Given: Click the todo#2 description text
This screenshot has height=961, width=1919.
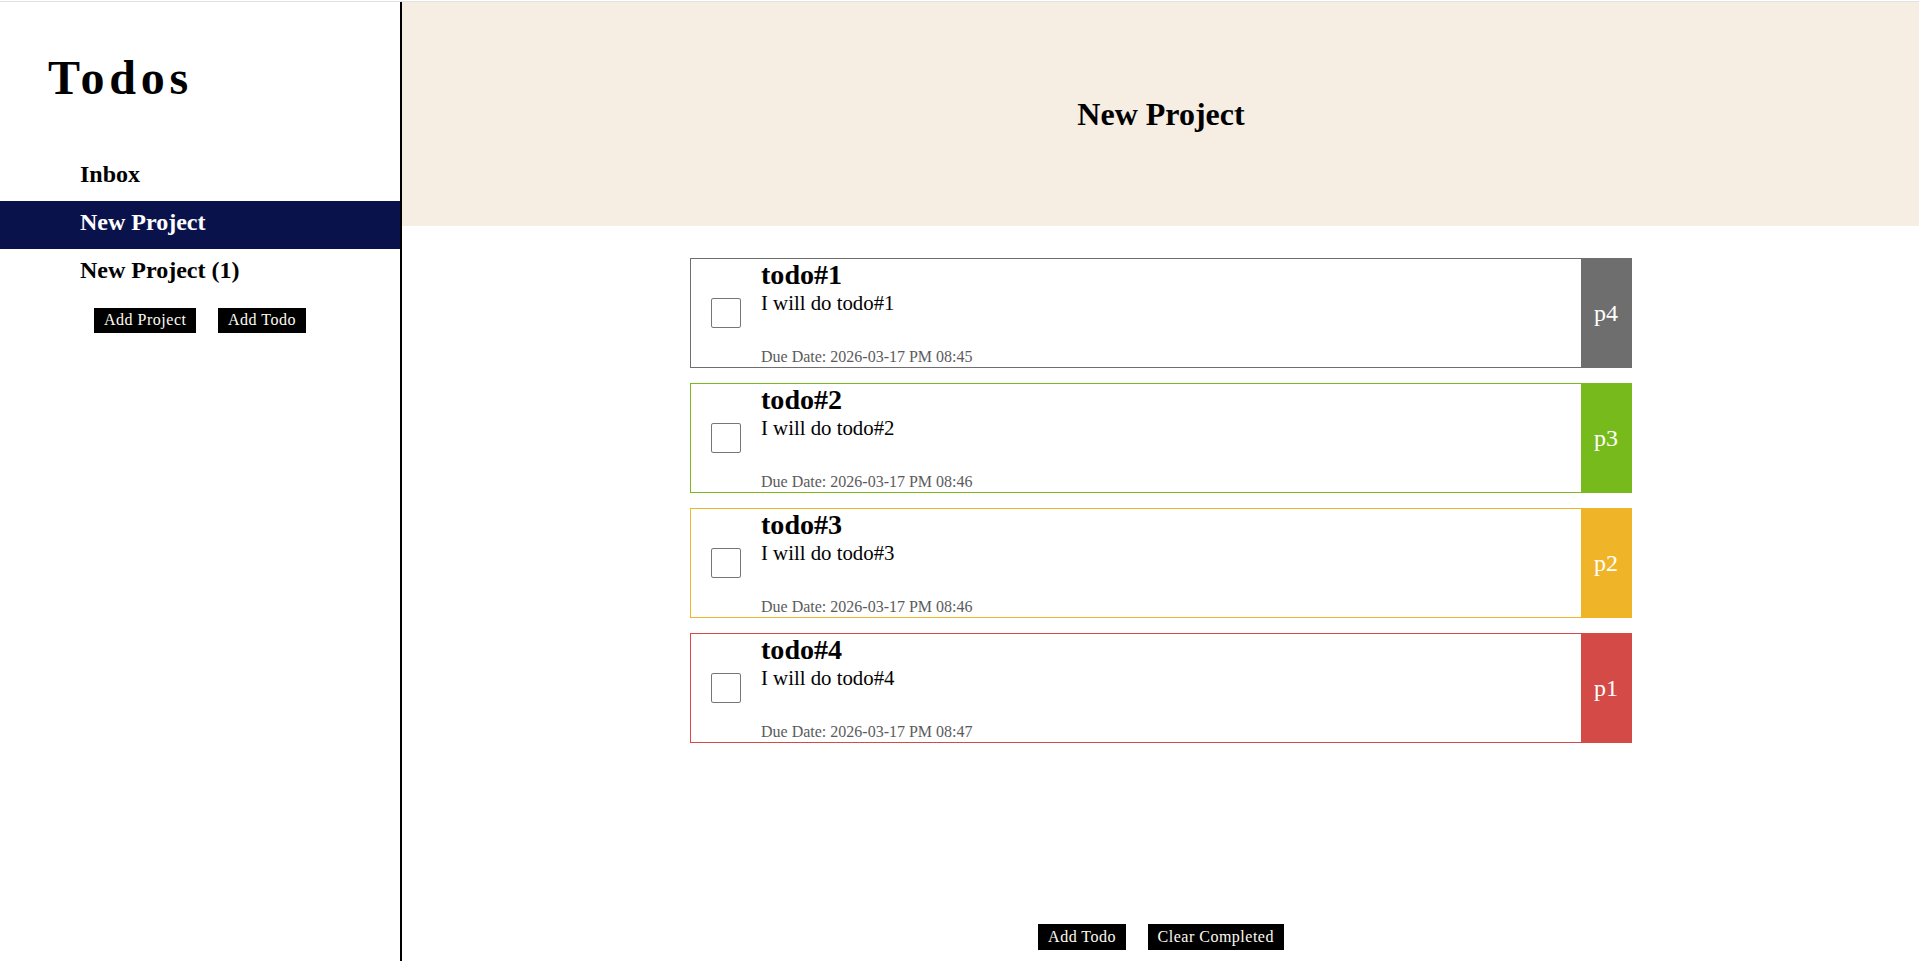Looking at the screenshot, I should pos(827,429).
